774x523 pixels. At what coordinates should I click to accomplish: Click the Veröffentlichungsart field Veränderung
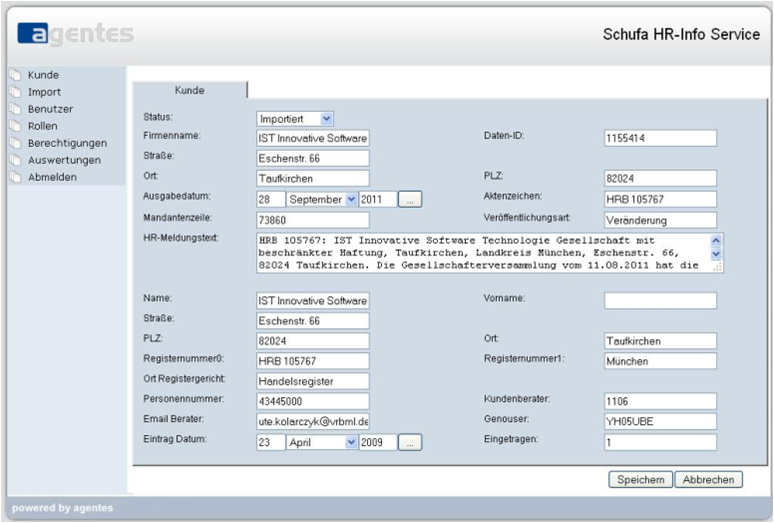click(660, 220)
